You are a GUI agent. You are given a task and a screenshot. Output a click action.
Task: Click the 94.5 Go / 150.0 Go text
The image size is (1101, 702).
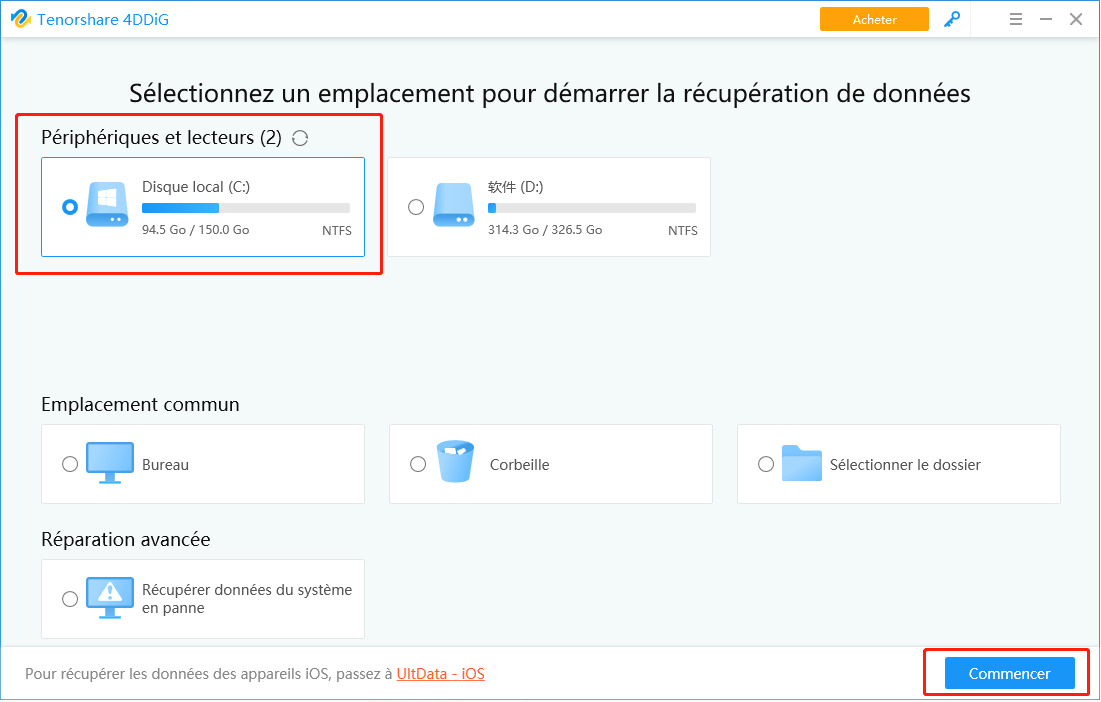(195, 230)
